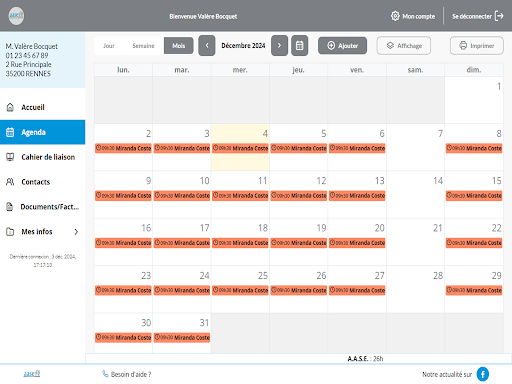The height and width of the screenshot is (384, 512).
Task: Open Miranda Coste event on December 3
Action: 182,148
